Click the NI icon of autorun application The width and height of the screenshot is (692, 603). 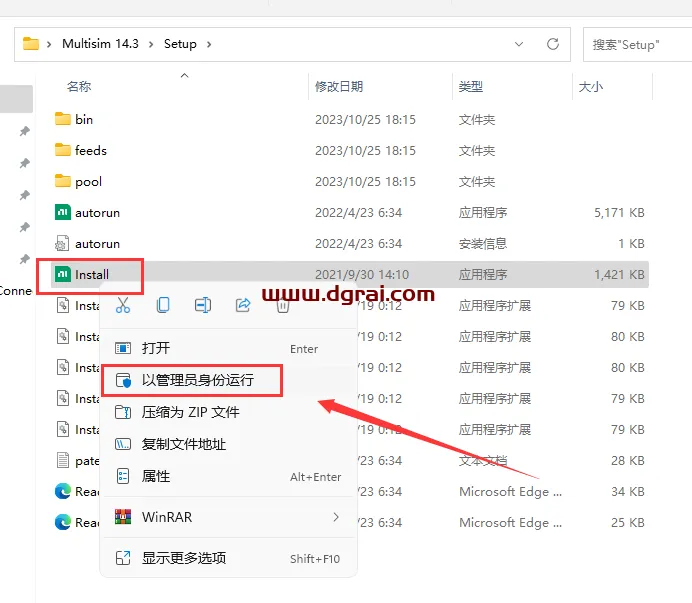tap(63, 212)
